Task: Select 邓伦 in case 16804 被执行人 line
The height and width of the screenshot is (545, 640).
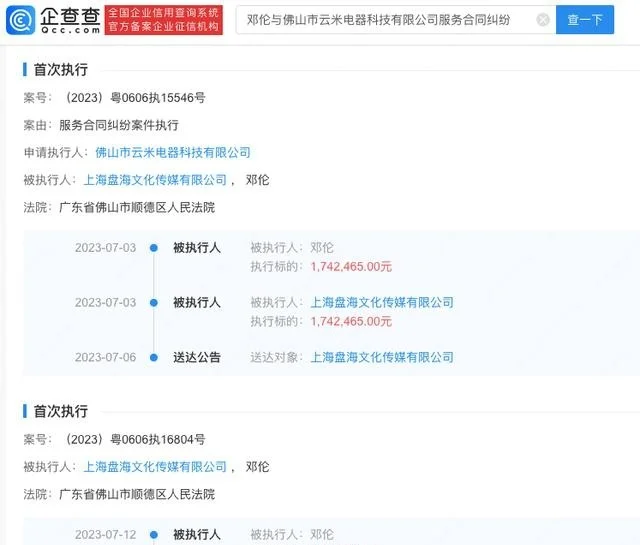Action: (258, 467)
